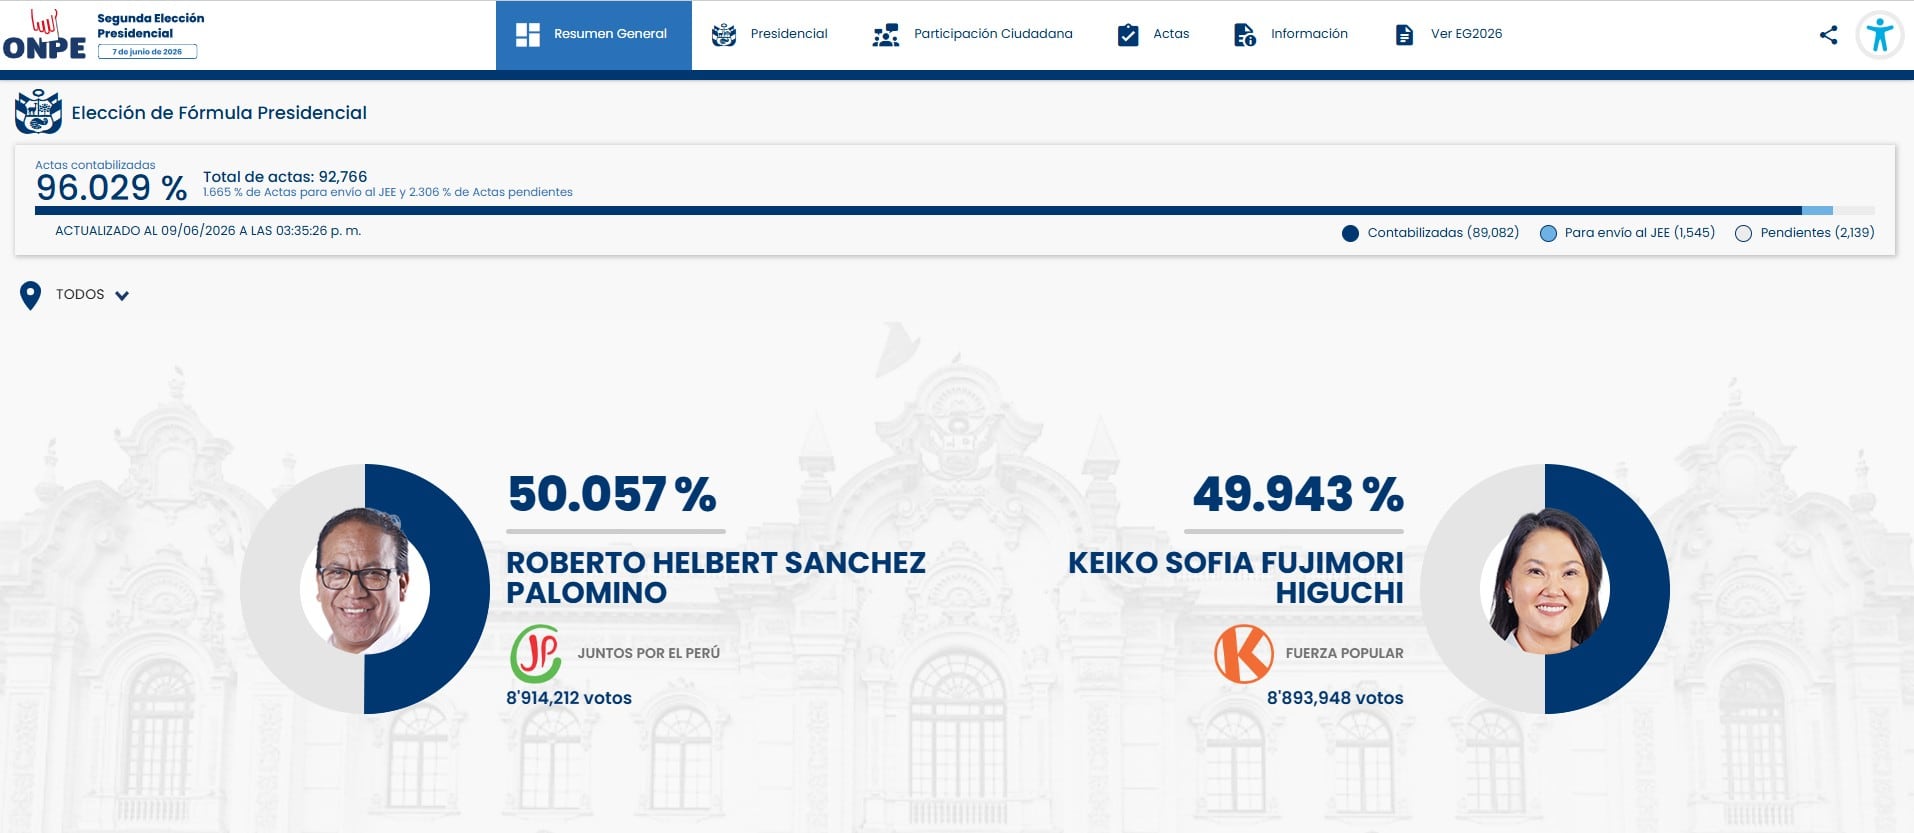Open the accessibility options button
Viewport: 1914px width, 833px height.
click(1880, 35)
